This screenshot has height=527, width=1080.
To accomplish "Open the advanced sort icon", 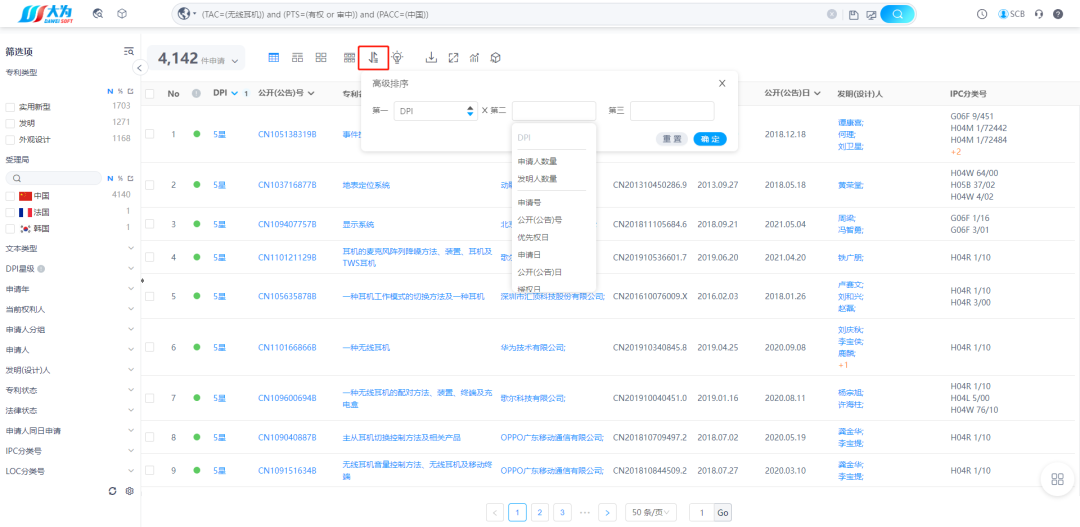I will point(373,58).
